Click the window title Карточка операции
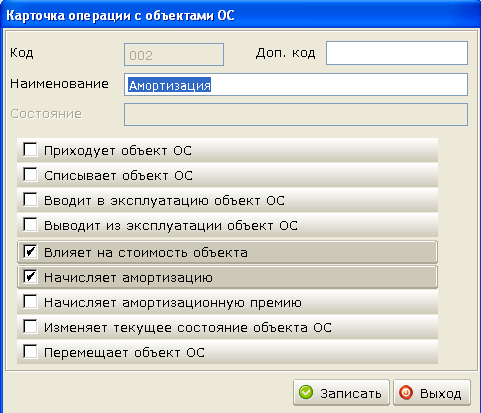Viewport: 481px width, 413px height. tap(120, 16)
